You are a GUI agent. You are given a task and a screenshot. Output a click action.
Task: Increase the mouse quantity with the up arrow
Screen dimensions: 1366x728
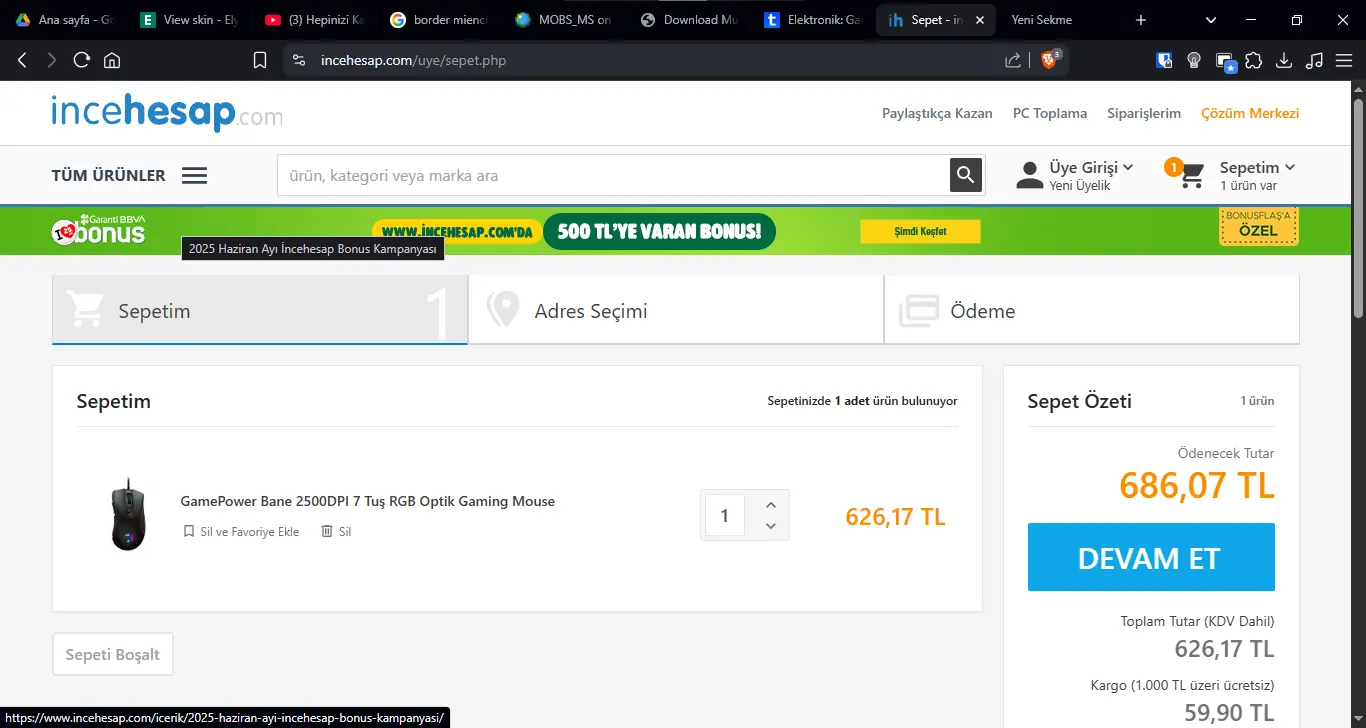pyautogui.click(x=770, y=505)
